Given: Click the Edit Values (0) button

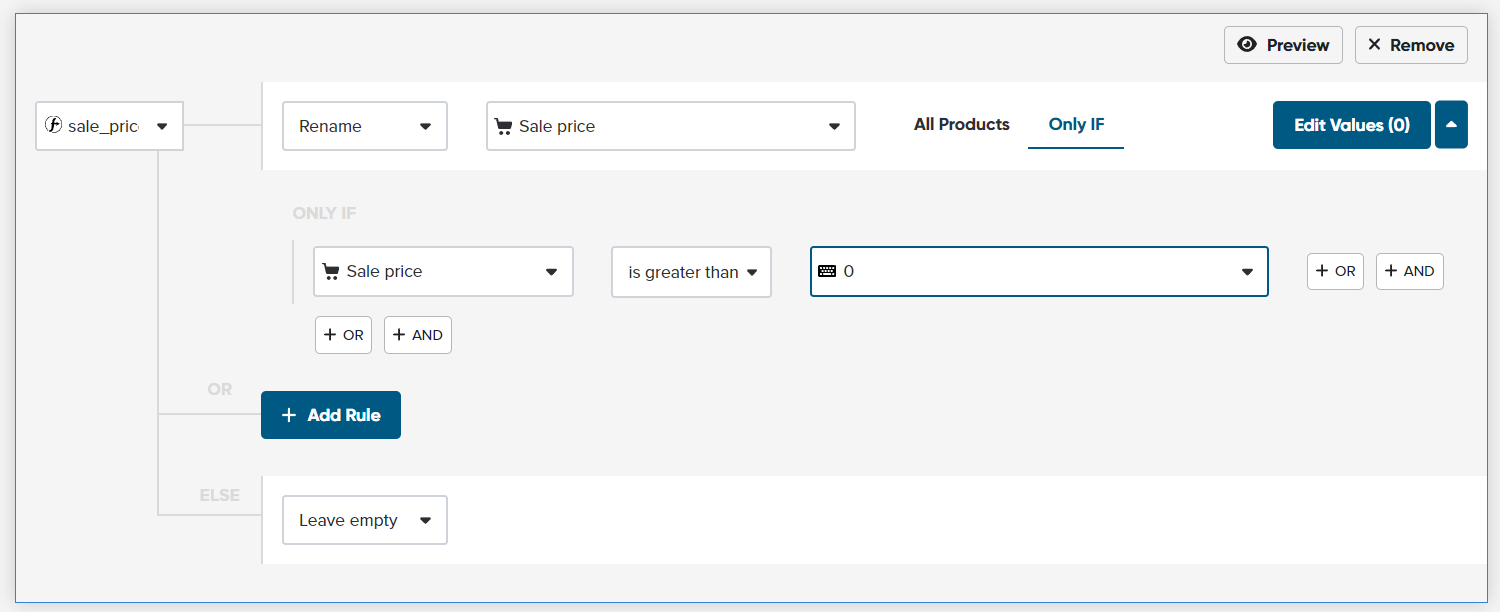Looking at the screenshot, I should (x=1351, y=125).
